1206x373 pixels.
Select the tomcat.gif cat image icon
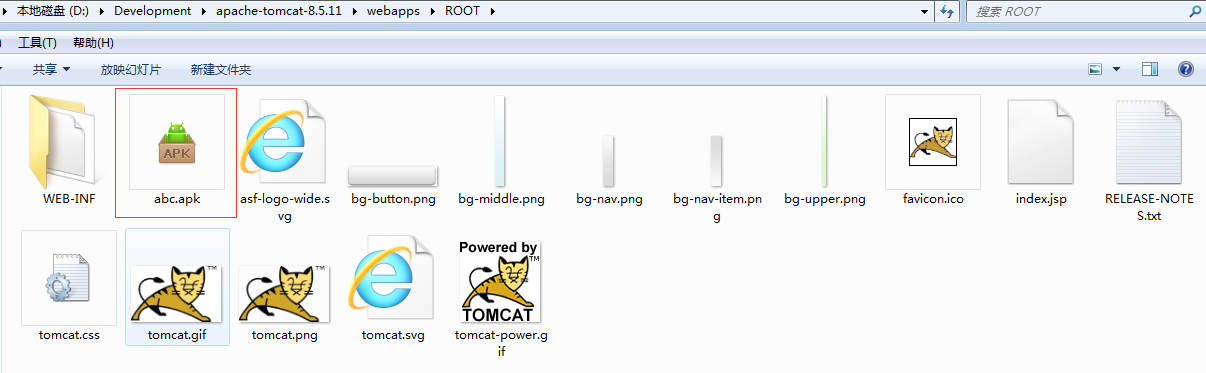(x=177, y=293)
